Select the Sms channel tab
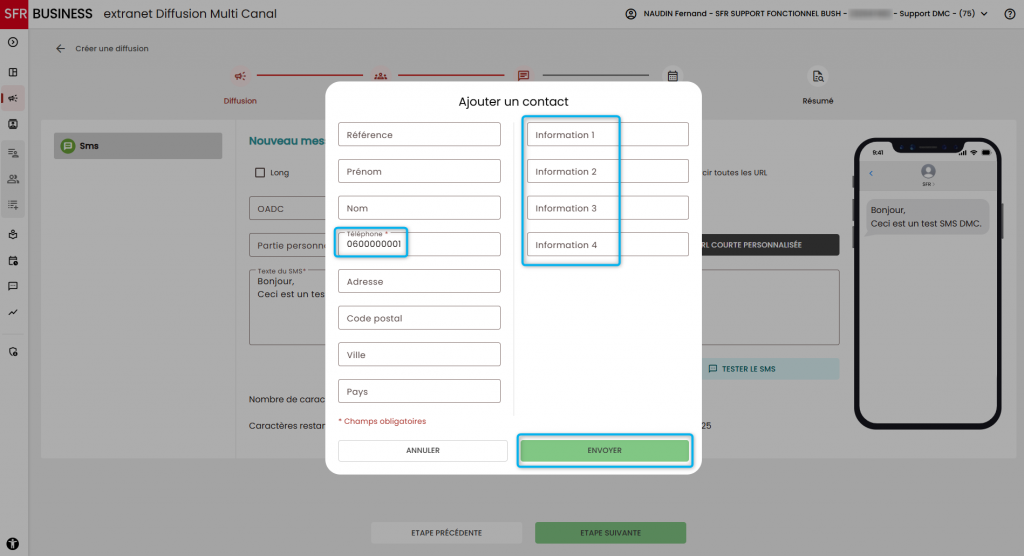The image size is (1024, 556). (138, 146)
